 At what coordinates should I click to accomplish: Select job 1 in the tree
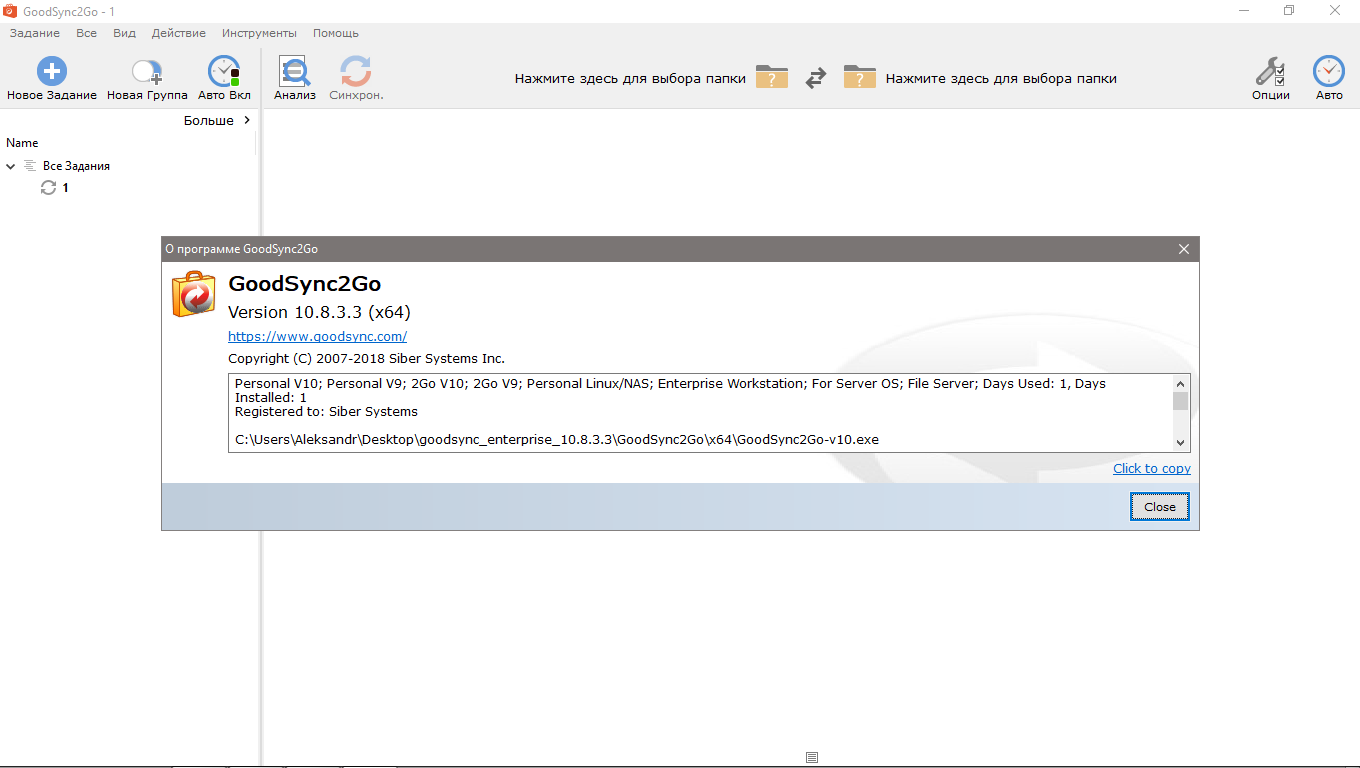click(65, 188)
